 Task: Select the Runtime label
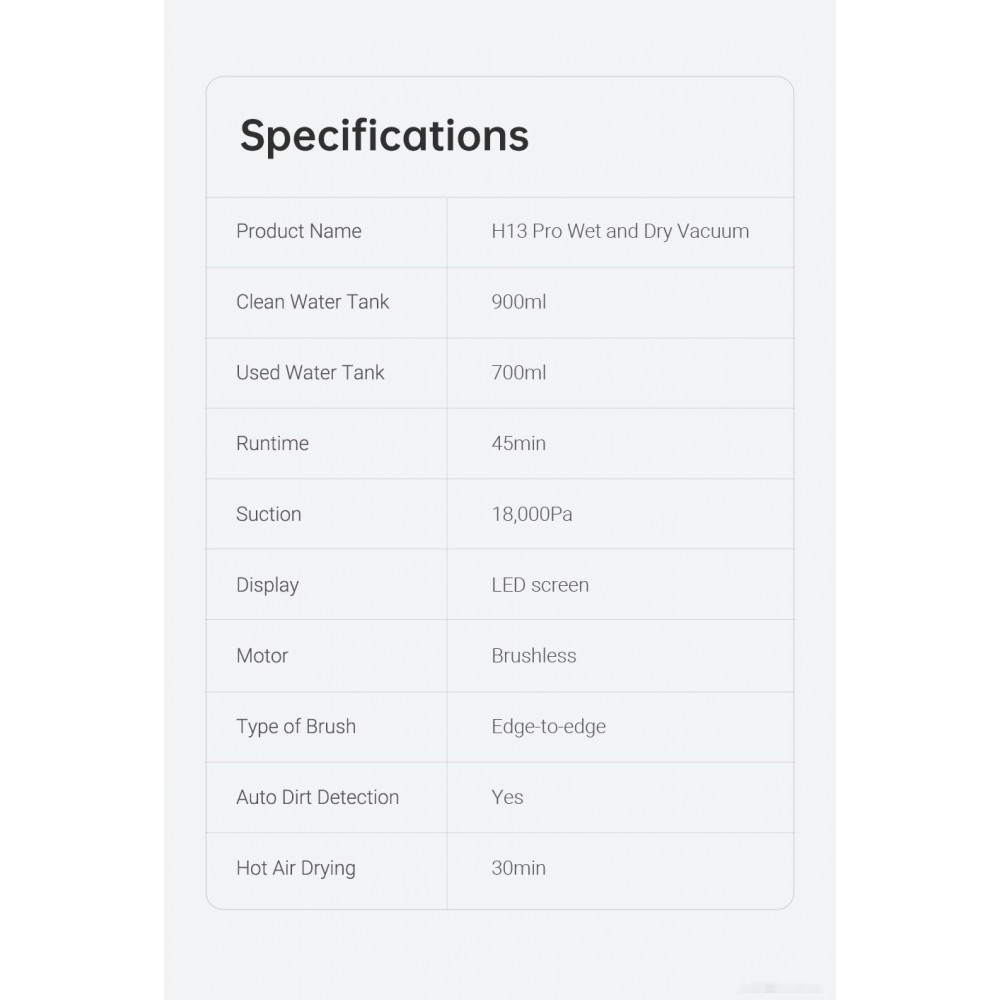(x=273, y=443)
